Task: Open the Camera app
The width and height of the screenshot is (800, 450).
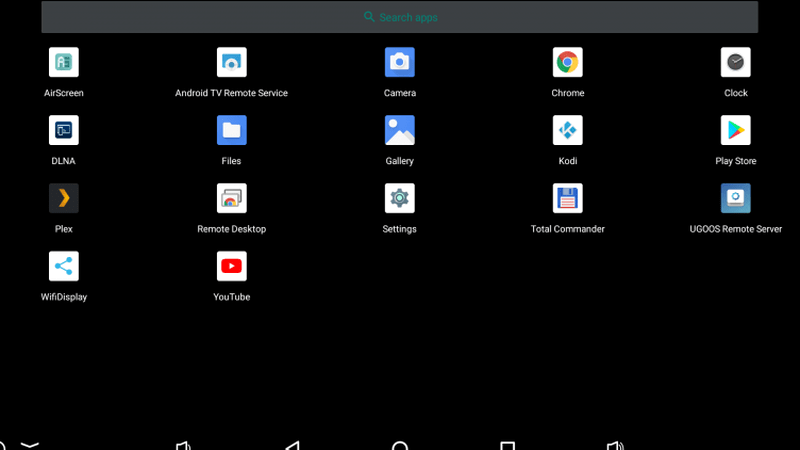Action: 399,62
